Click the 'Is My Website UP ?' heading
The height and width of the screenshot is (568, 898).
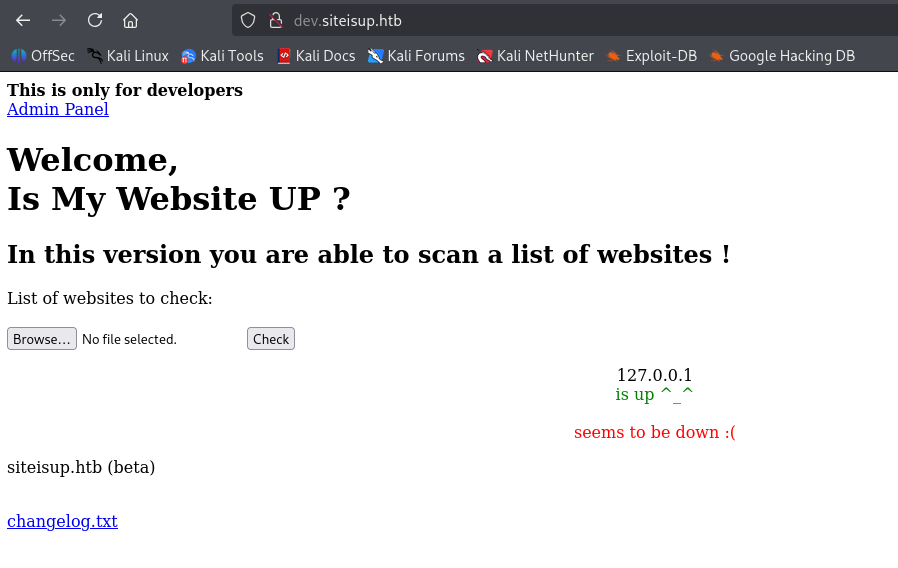click(x=179, y=199)
